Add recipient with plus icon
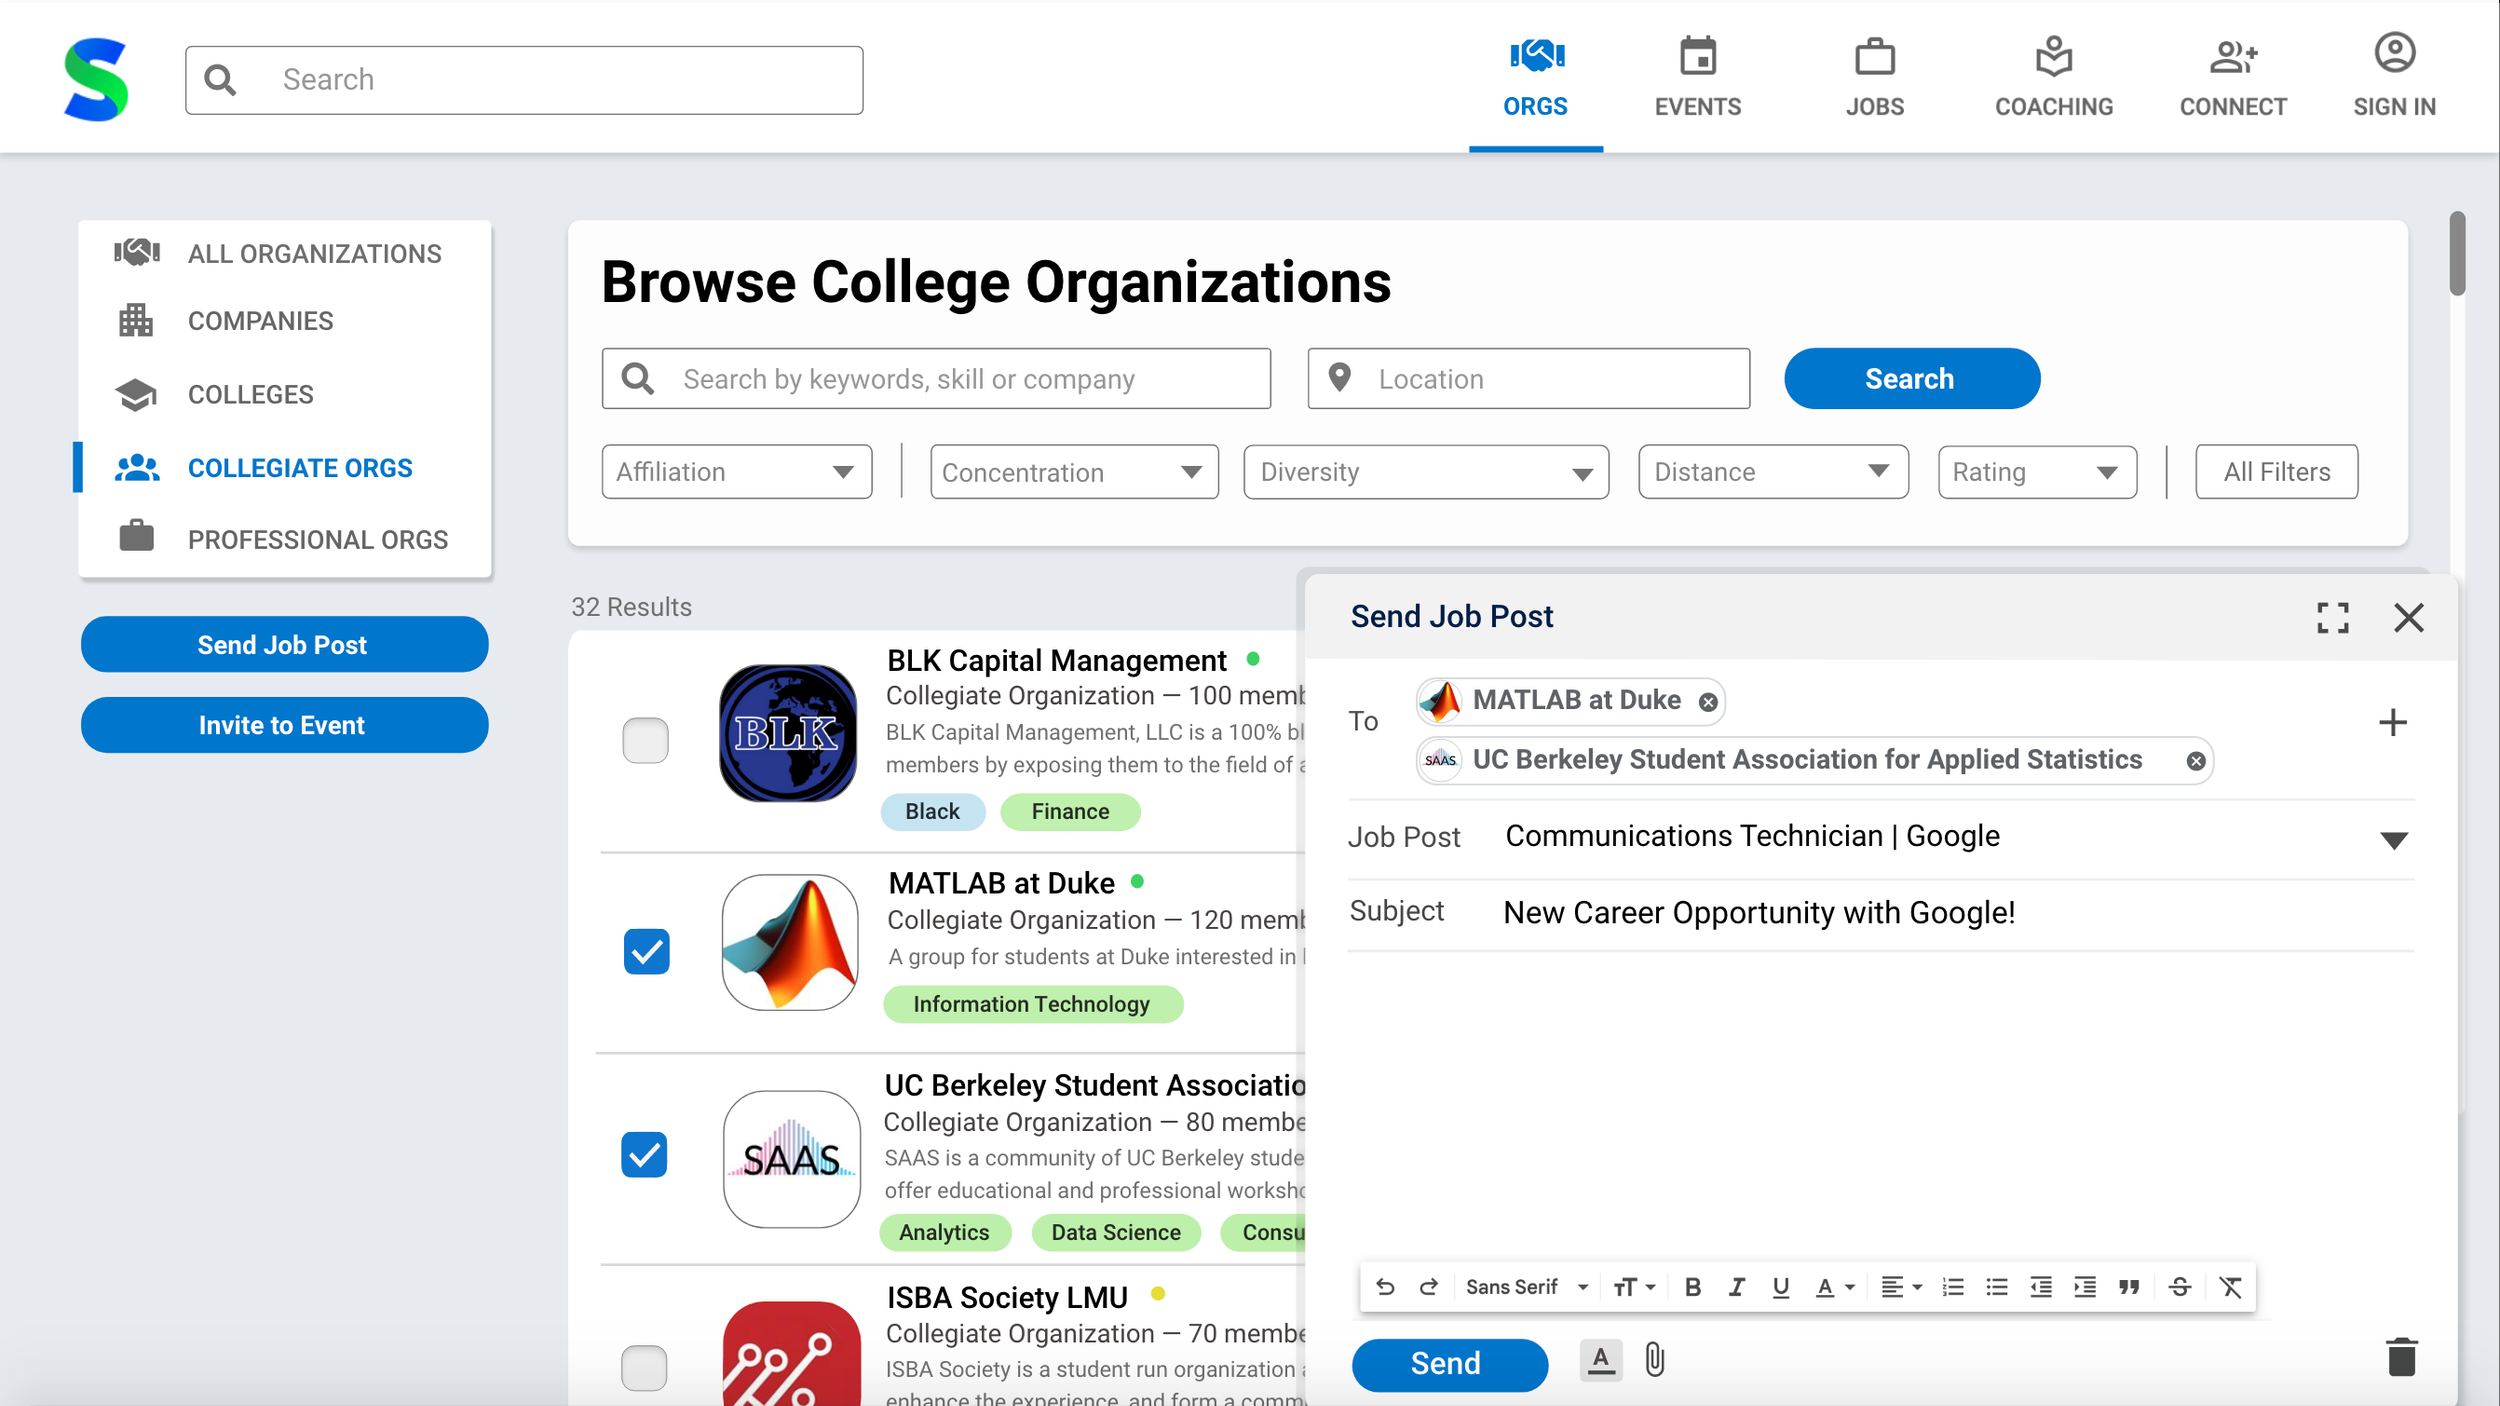 (2392, 722)
